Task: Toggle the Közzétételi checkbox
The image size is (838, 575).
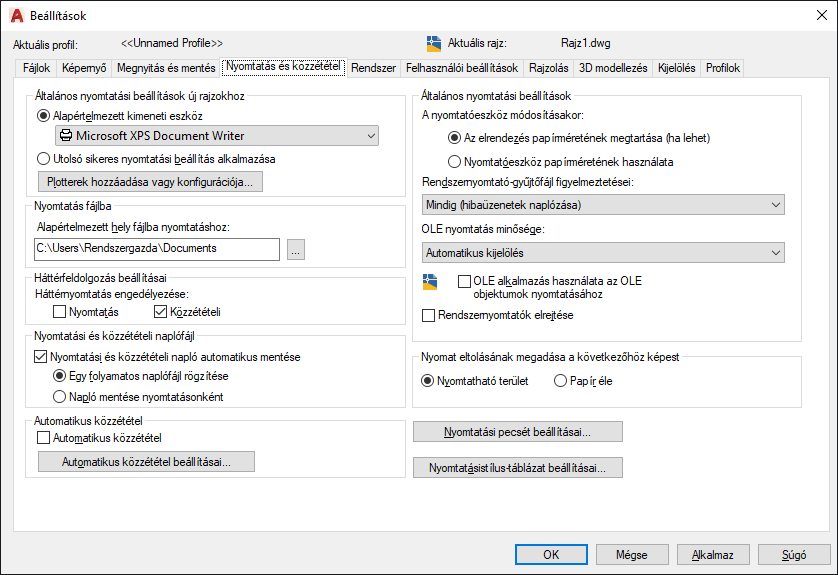Action: pos(160,312)
